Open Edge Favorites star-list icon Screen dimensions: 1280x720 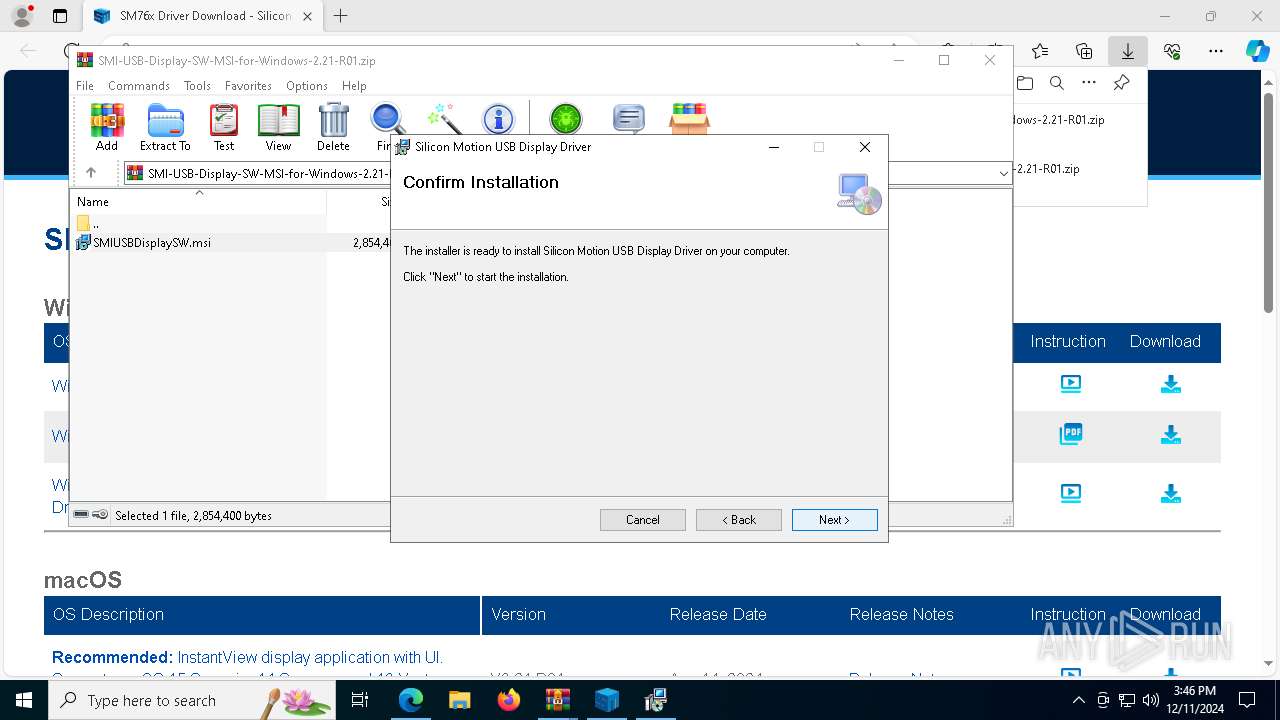1040,51
